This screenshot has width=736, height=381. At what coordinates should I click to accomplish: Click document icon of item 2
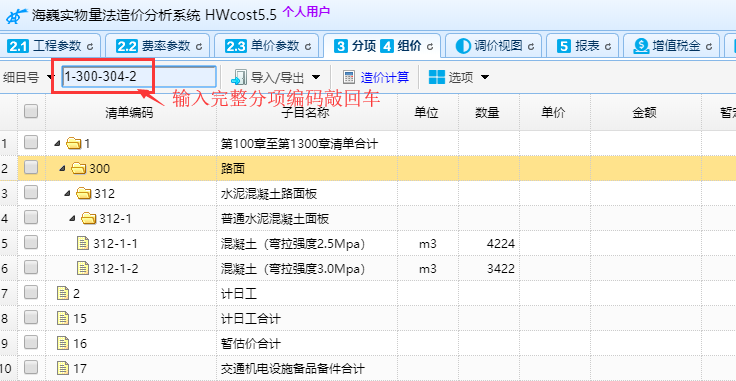[63, 293]
